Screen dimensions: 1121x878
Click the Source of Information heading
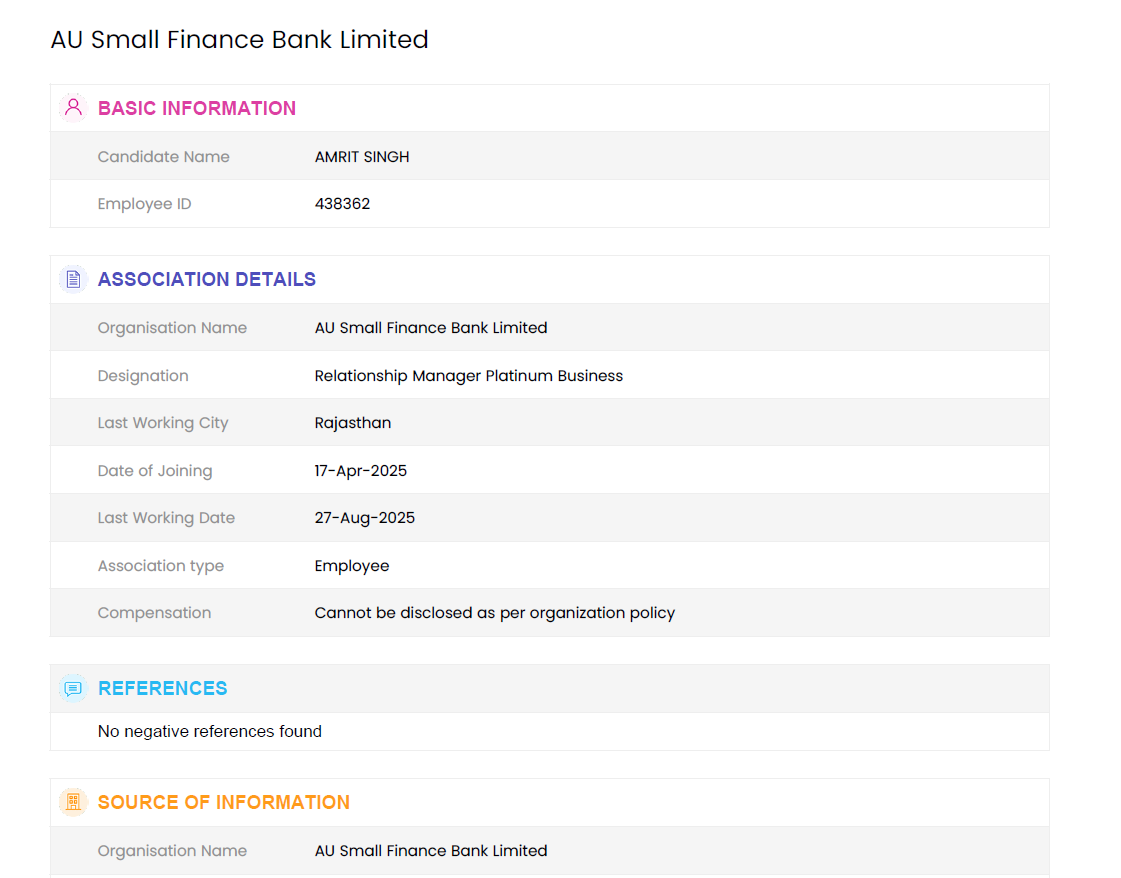coord(224,802)
